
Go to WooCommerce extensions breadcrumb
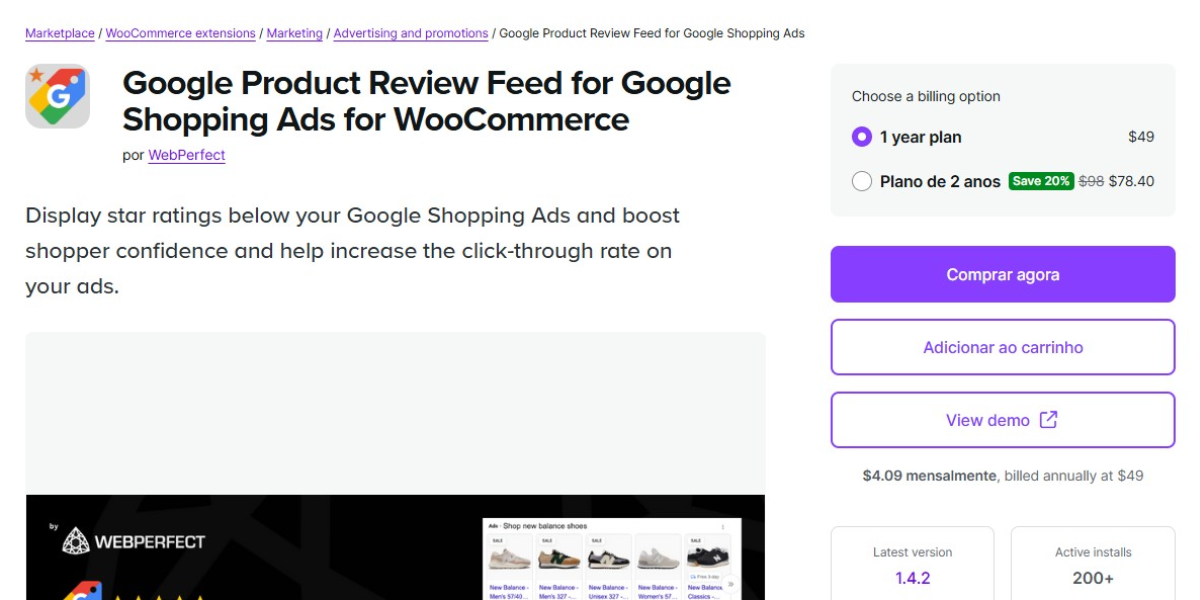point(181,33)
